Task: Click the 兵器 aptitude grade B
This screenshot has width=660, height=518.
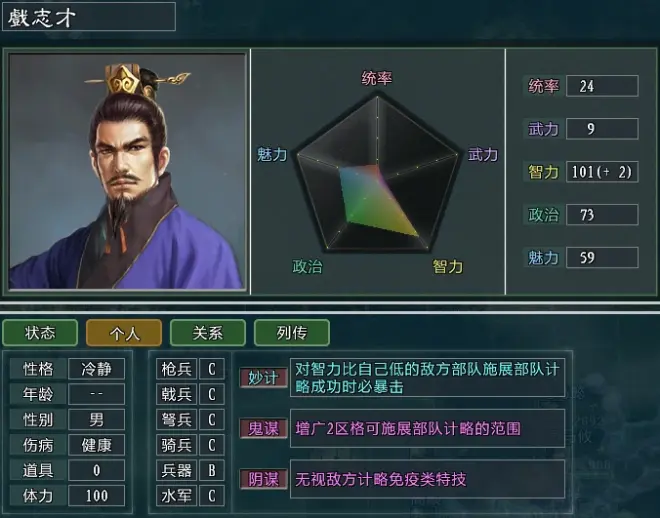Action: tap(212, 470)
